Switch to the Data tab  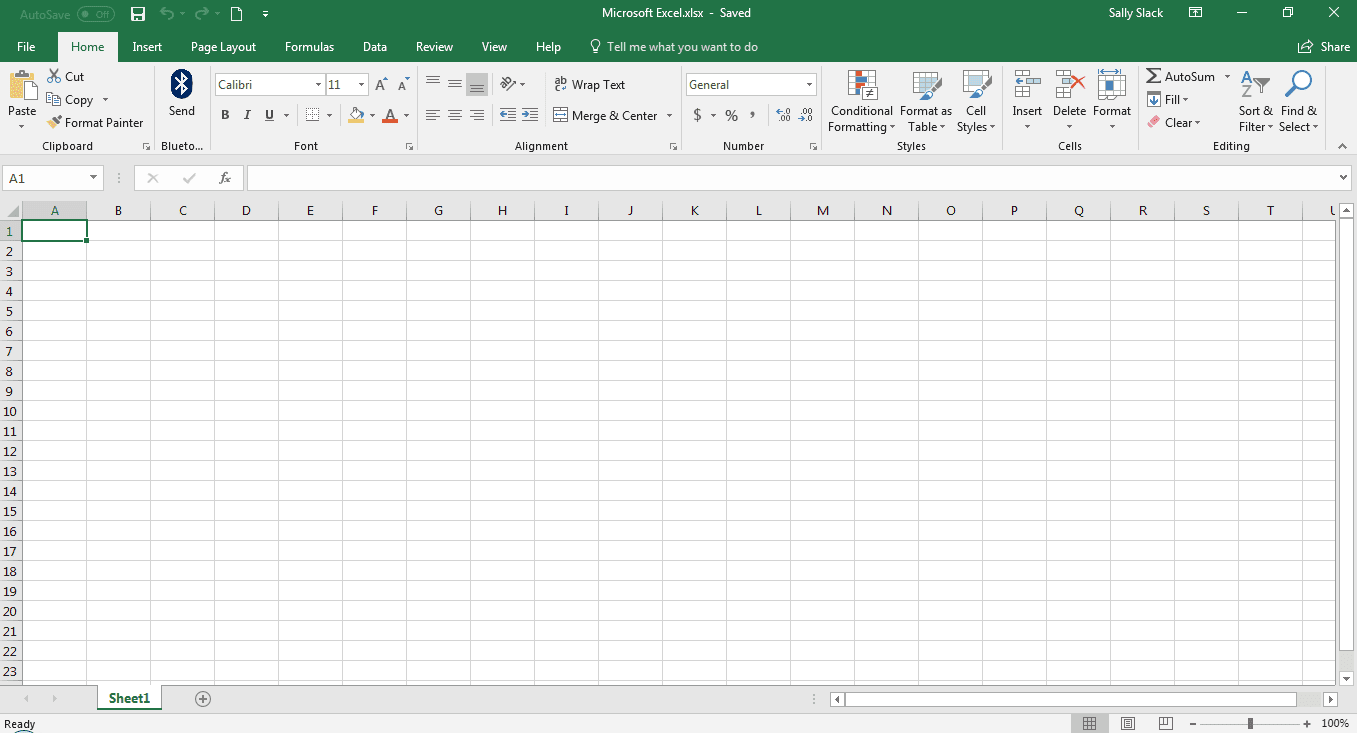(x=375, y=47)
